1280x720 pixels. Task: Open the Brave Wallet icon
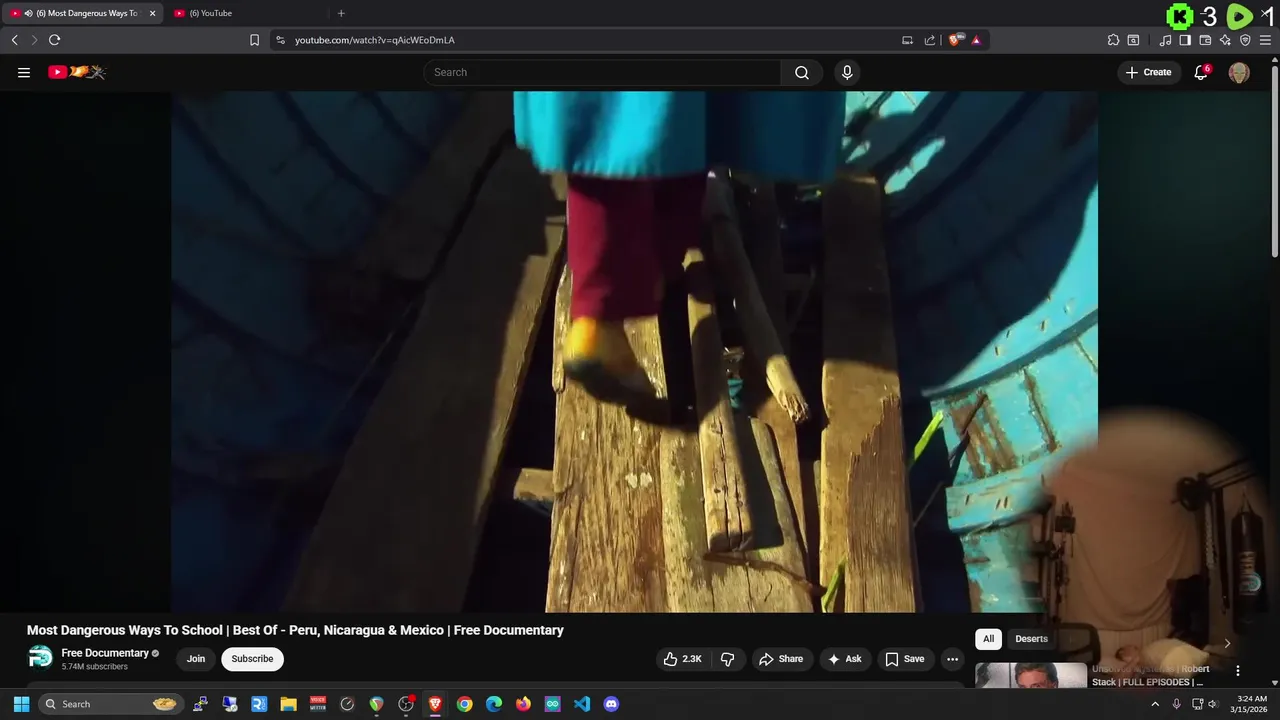(x=1205, y=40)
